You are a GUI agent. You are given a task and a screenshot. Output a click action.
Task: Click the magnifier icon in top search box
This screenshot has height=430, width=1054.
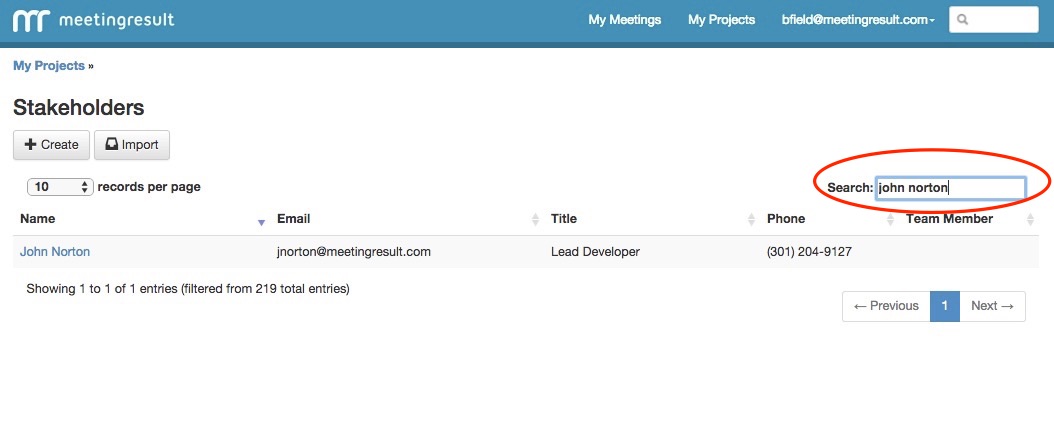click(x=962, y=20)
